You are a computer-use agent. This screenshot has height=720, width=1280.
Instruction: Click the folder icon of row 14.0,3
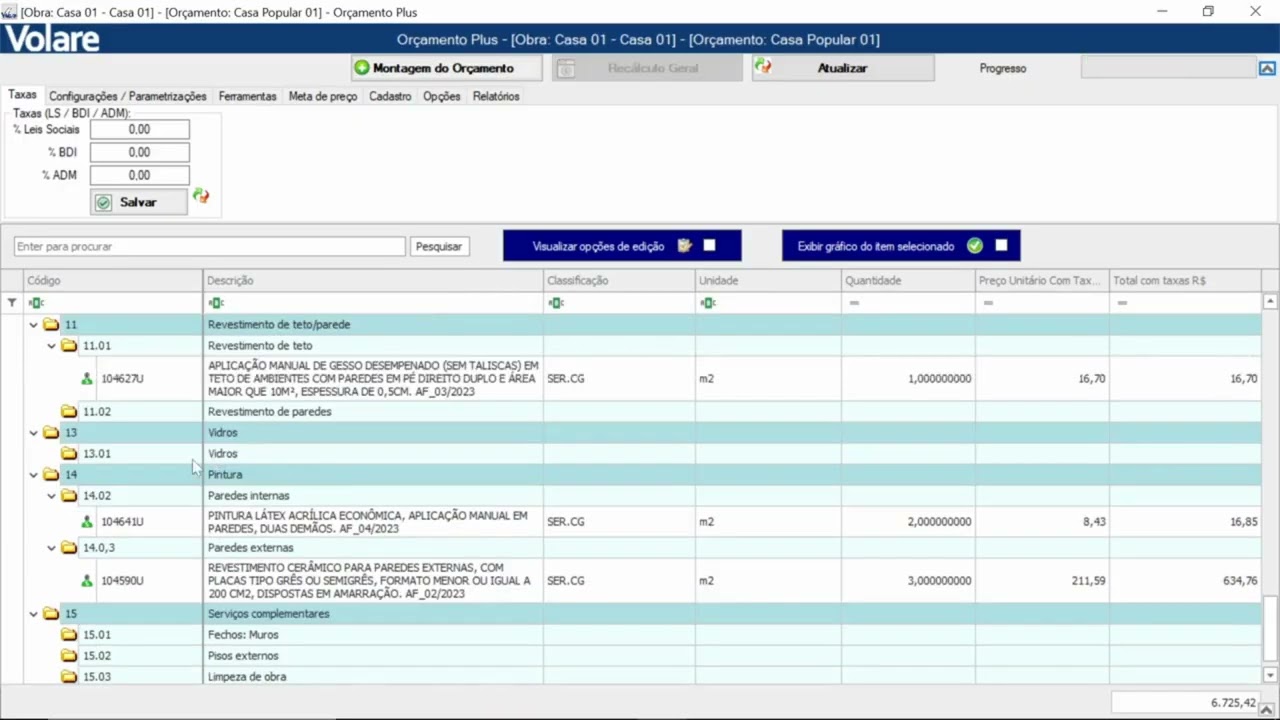69,547
